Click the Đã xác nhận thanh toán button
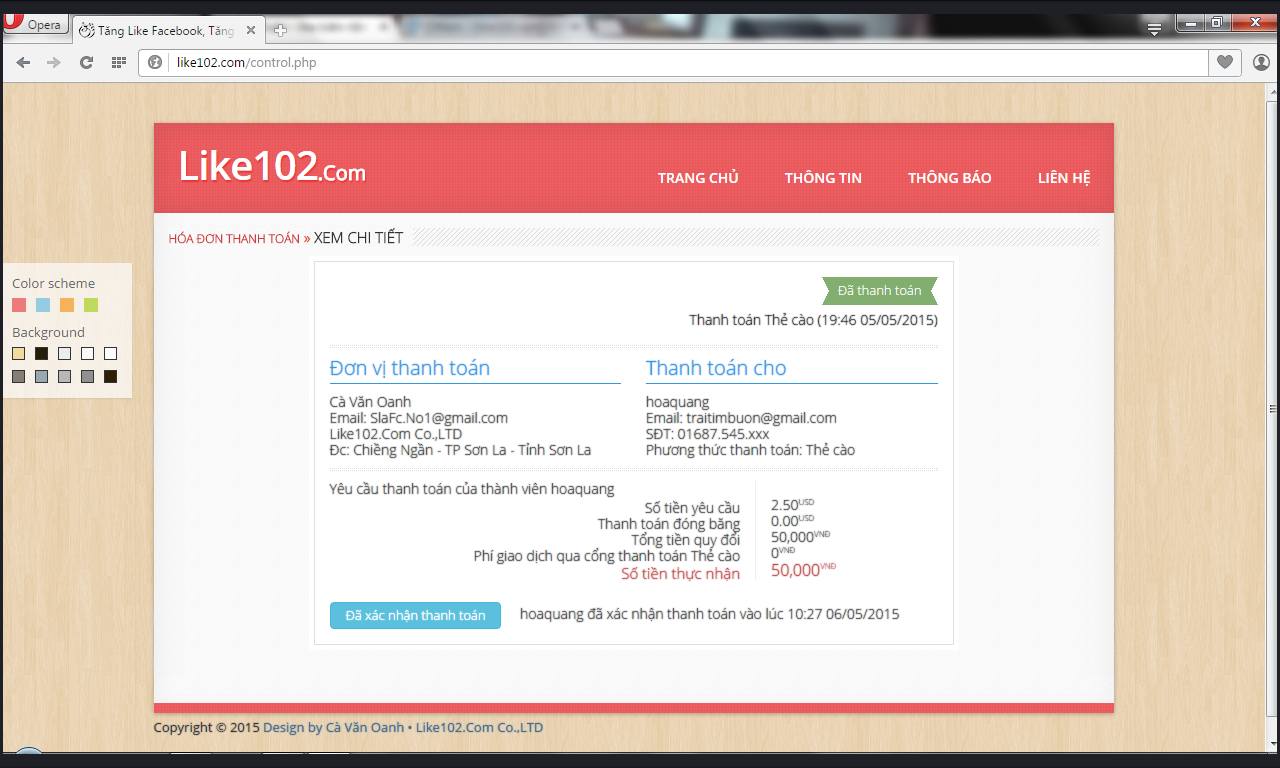The height and width of the screenshot is (768, 1280). coord(415,615)
